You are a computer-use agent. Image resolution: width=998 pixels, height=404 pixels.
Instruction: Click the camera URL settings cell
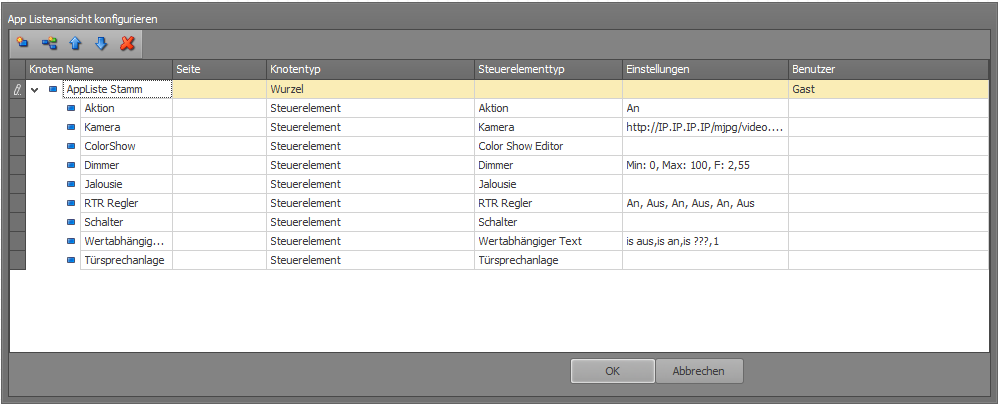click(705, 128)
